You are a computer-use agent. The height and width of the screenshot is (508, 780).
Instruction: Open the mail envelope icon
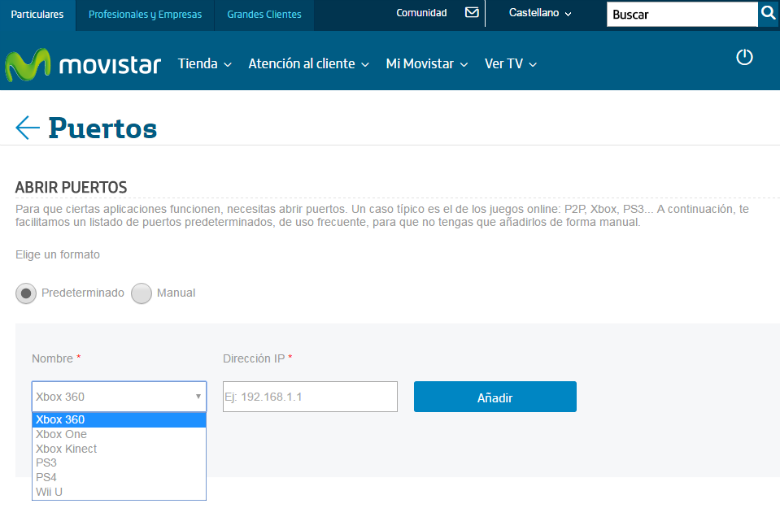coord(472,13)
